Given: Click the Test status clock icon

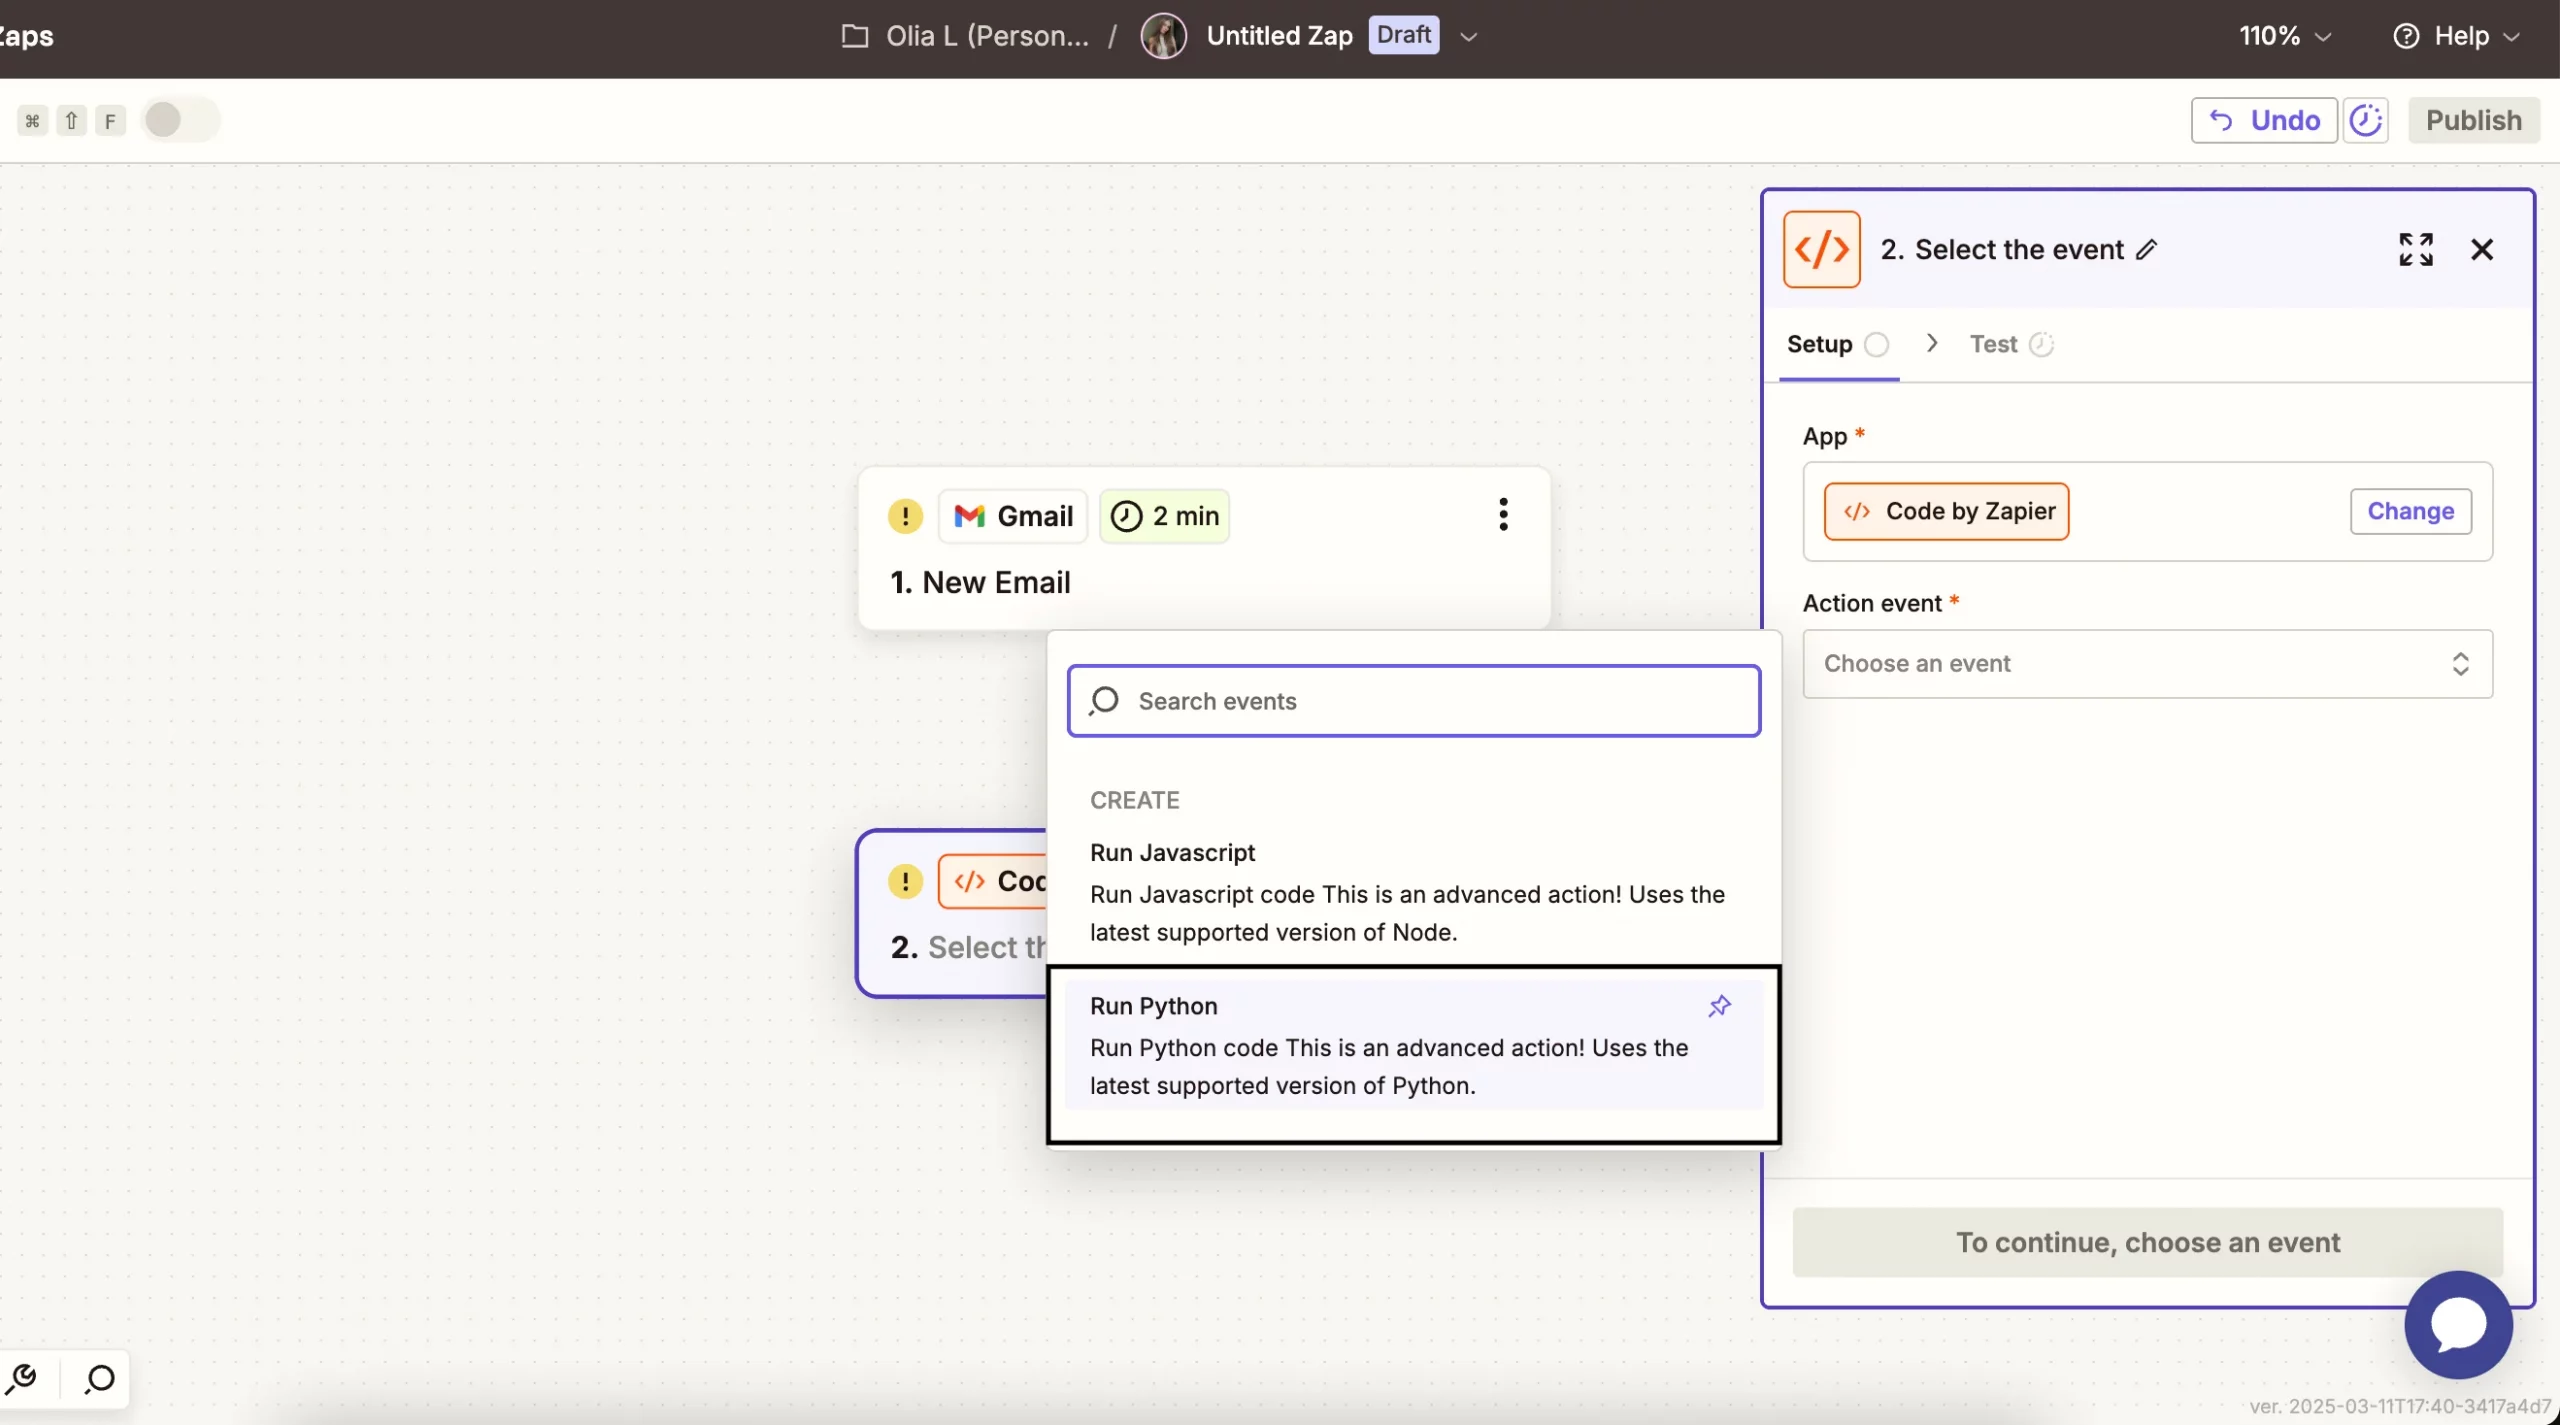Looking at the screenshot, I should coord(2041,345).
